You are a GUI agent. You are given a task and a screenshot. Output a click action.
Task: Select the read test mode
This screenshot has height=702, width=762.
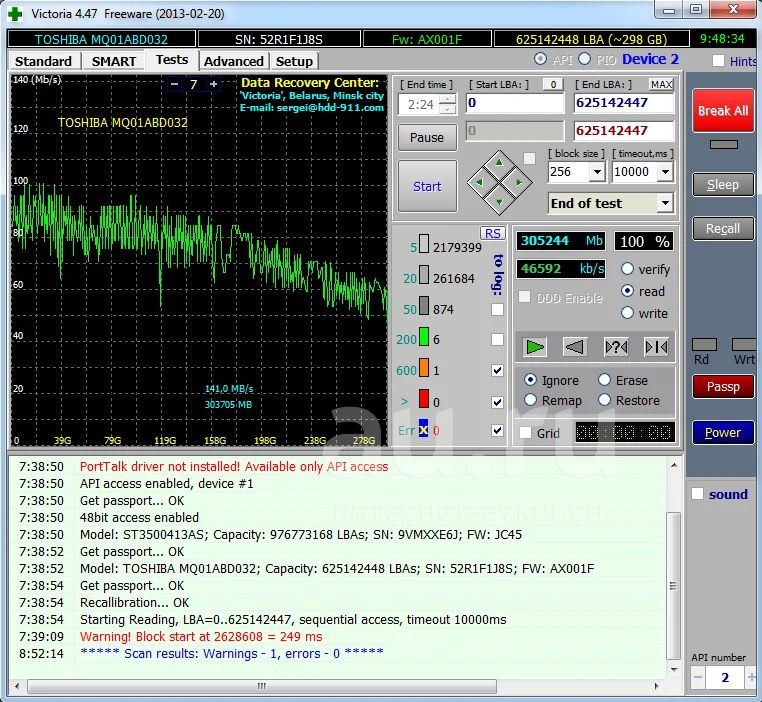(627, 291)
